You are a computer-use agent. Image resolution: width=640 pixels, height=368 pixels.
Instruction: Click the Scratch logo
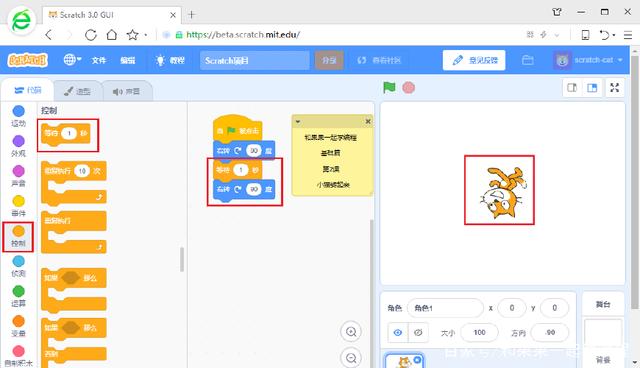[x=27, y=60]
